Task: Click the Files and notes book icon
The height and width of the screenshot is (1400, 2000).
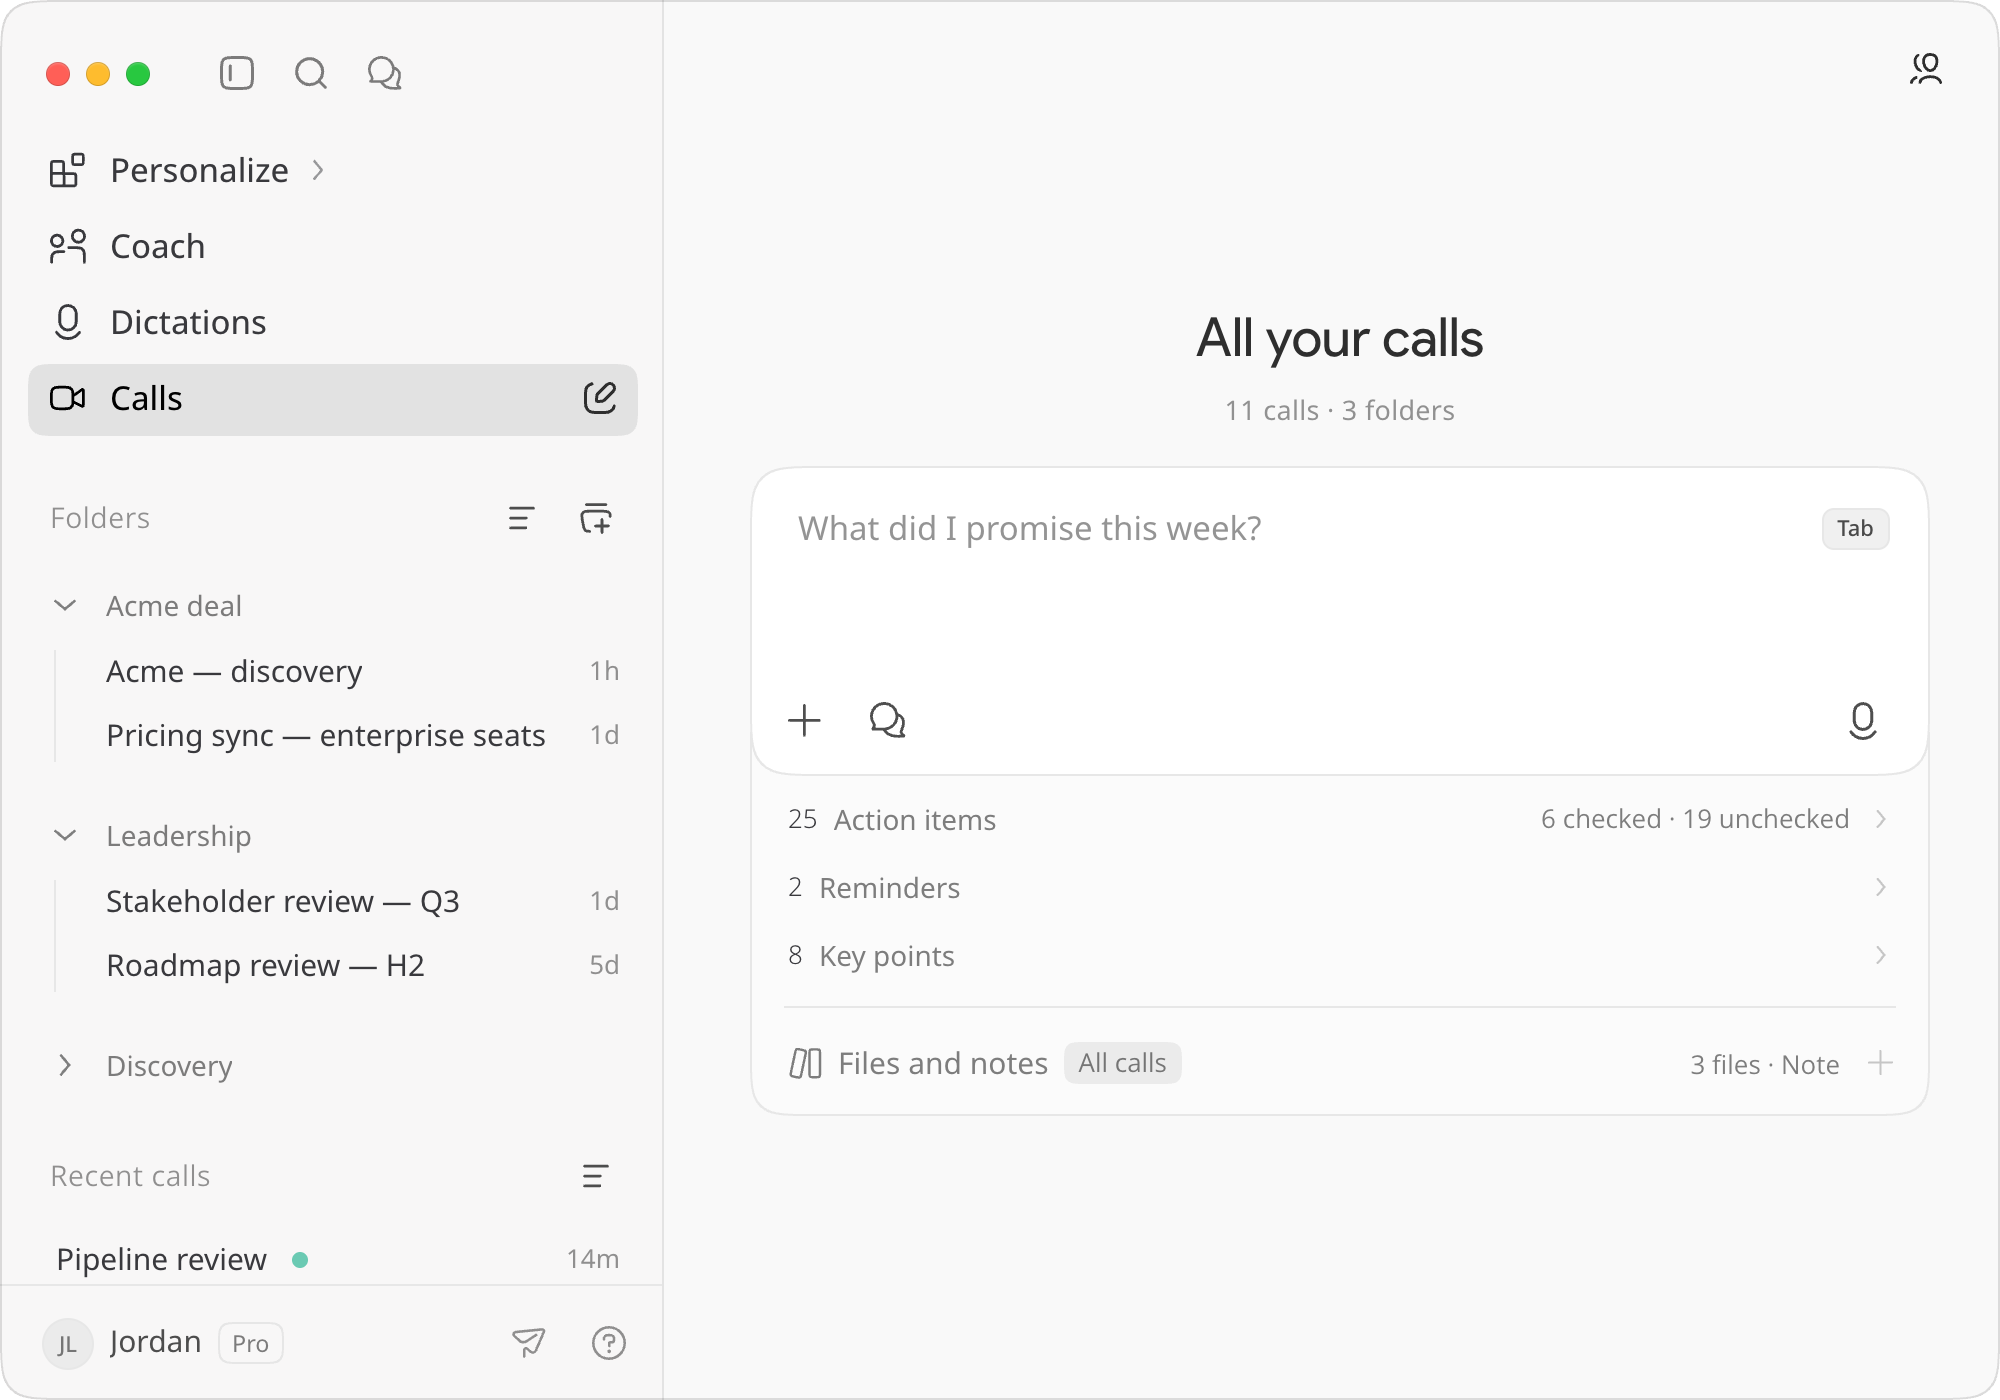Action: [x=806, y=1063]
